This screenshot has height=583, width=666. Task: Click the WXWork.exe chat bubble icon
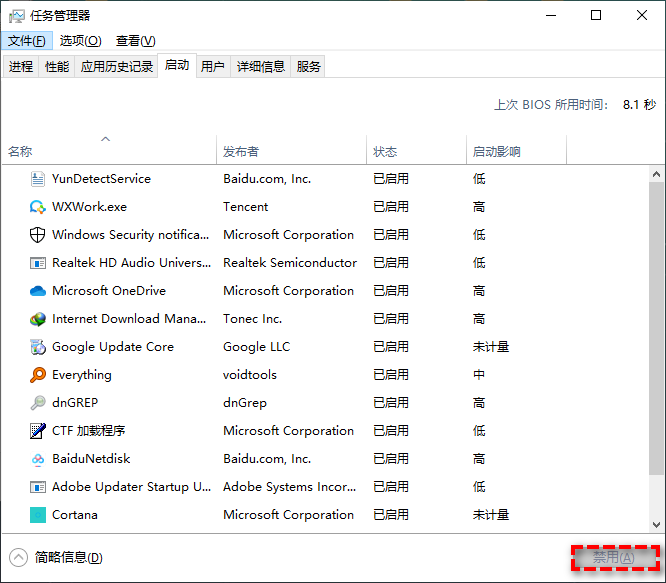point(37,207)
